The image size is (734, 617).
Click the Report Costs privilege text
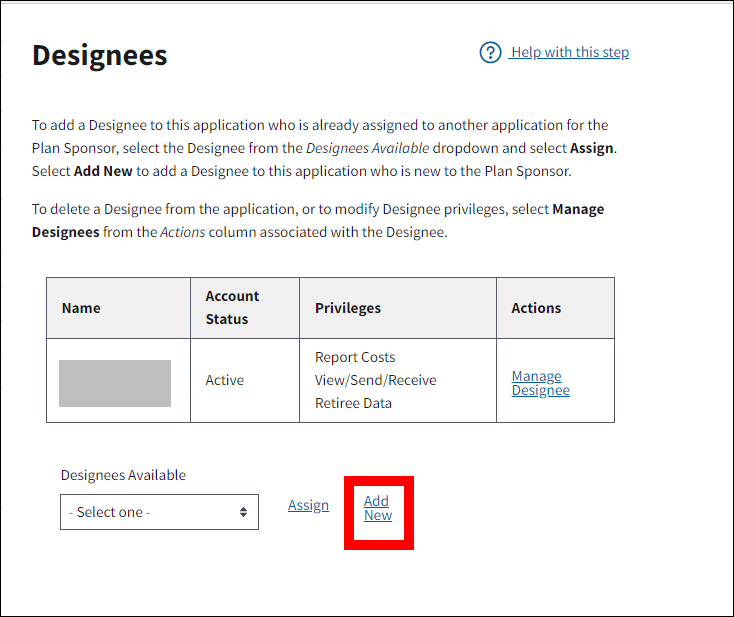pos(355,357)
